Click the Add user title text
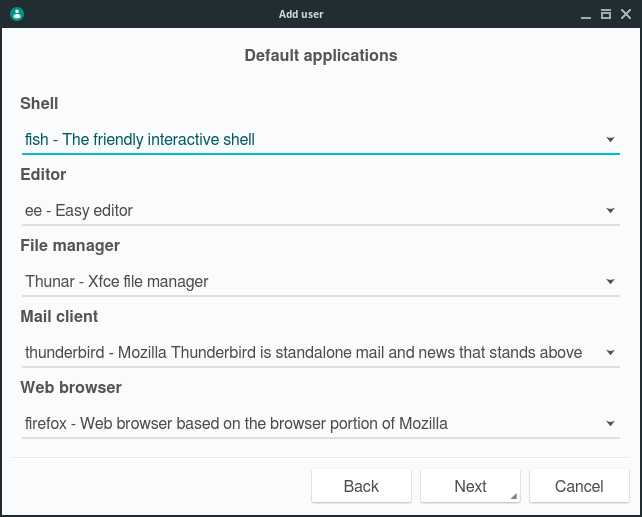Viewport: 642px width, 517px height. click(x=301, y=14)
